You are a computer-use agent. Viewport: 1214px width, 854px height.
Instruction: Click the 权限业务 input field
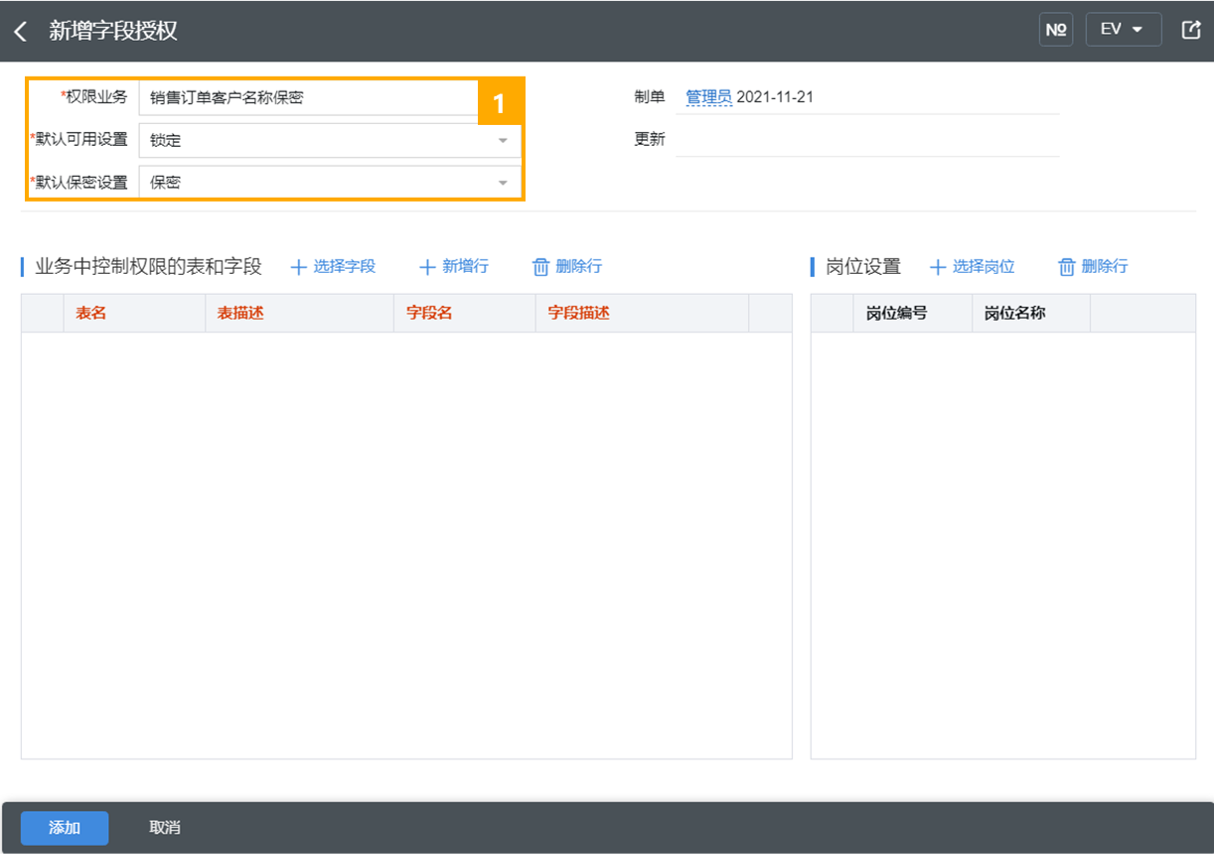point(310,98)
